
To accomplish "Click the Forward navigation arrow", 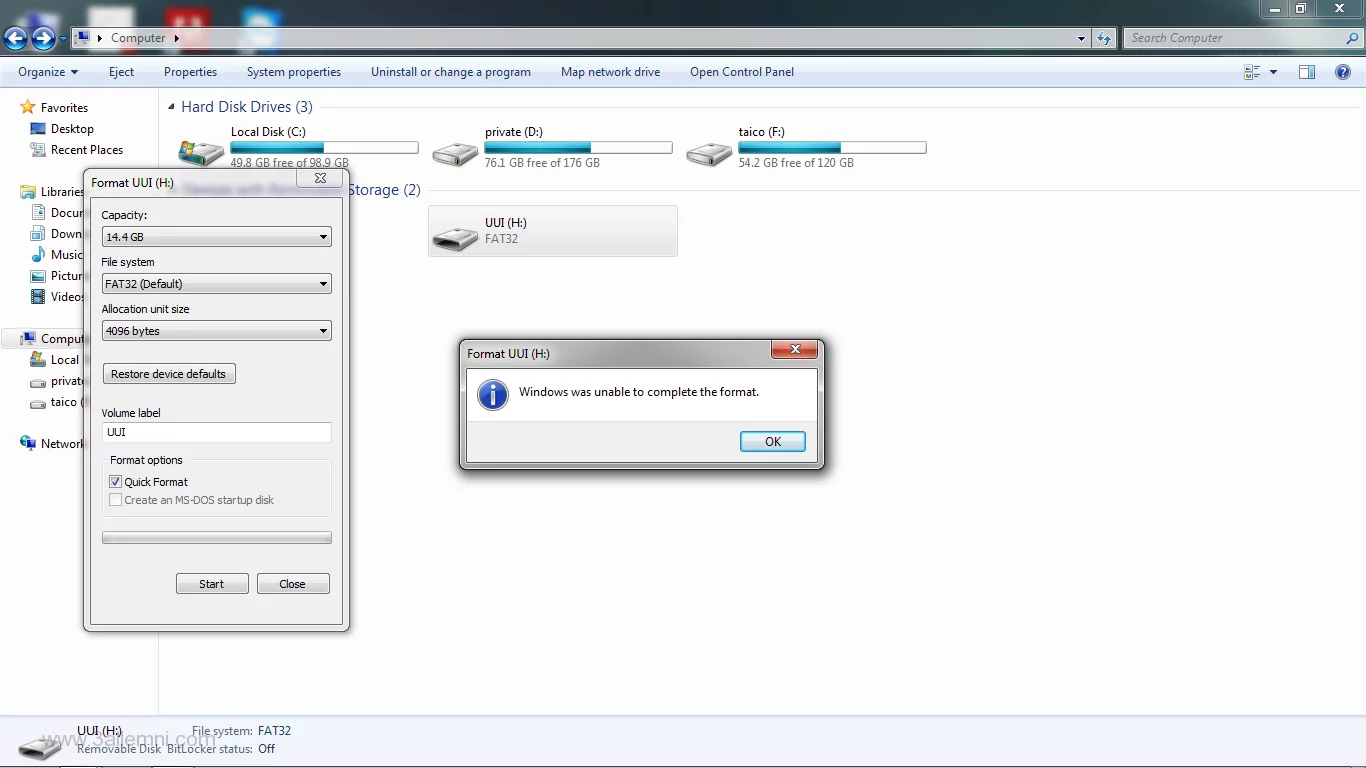I will pyautogui.click(x=43, y=39).
